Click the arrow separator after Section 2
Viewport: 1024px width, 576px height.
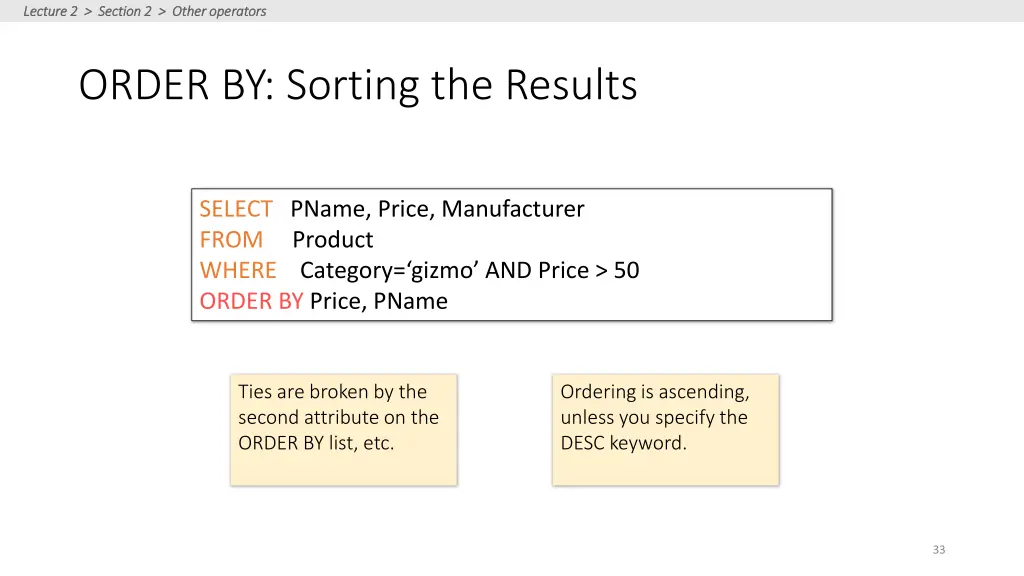pyautogui.click(x=162, y=12)
